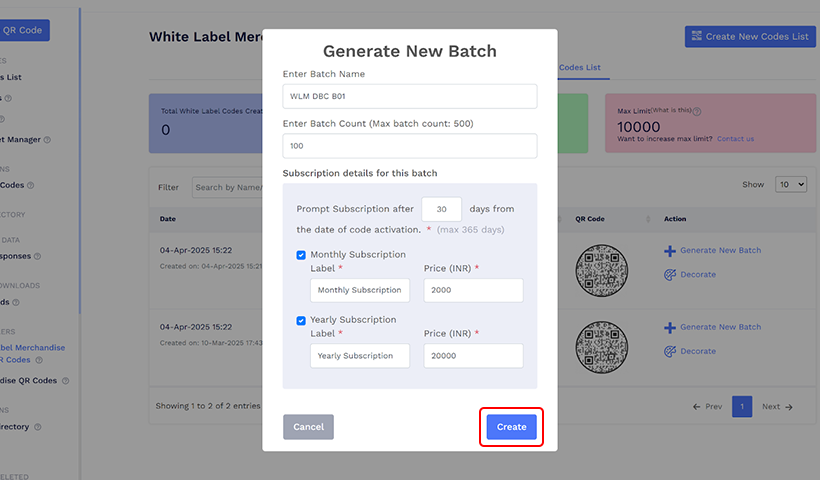This screenshot has height=480, width=820.
Task: Open the Contact us link
Action: (735, 139)
